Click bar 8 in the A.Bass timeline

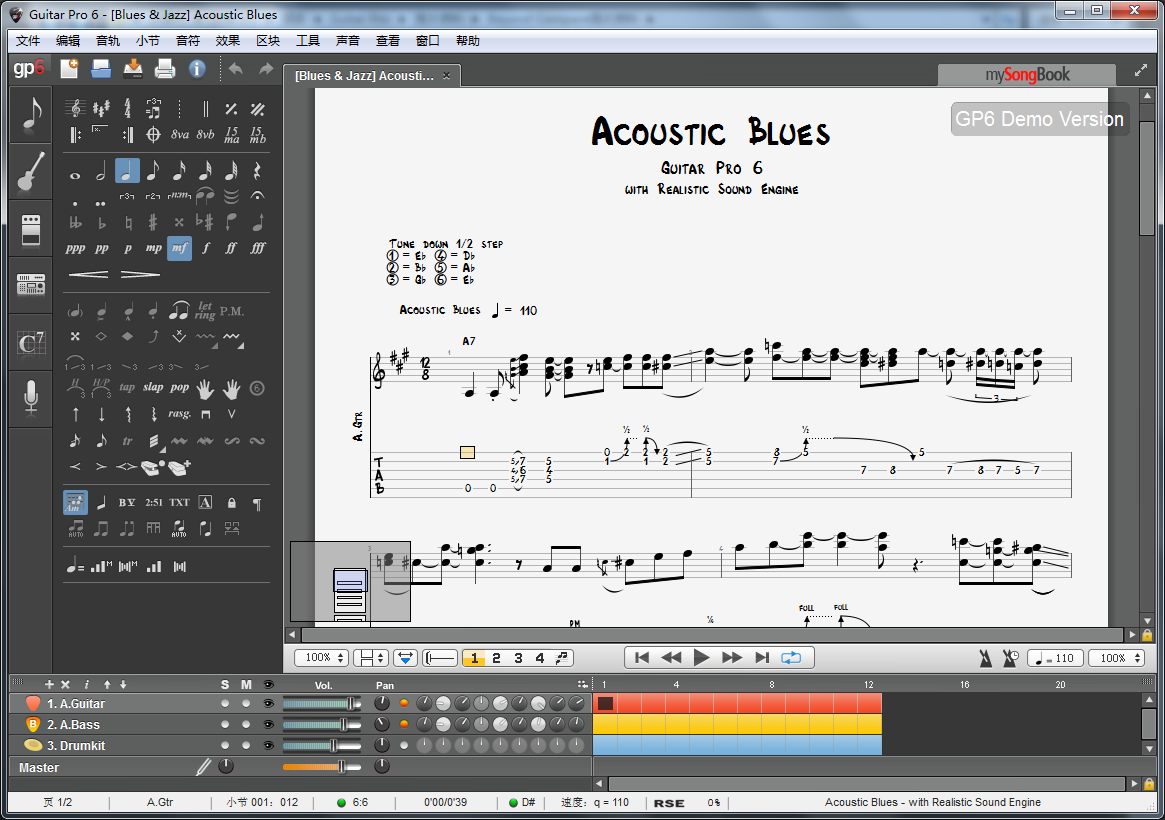tap(773, 724)
